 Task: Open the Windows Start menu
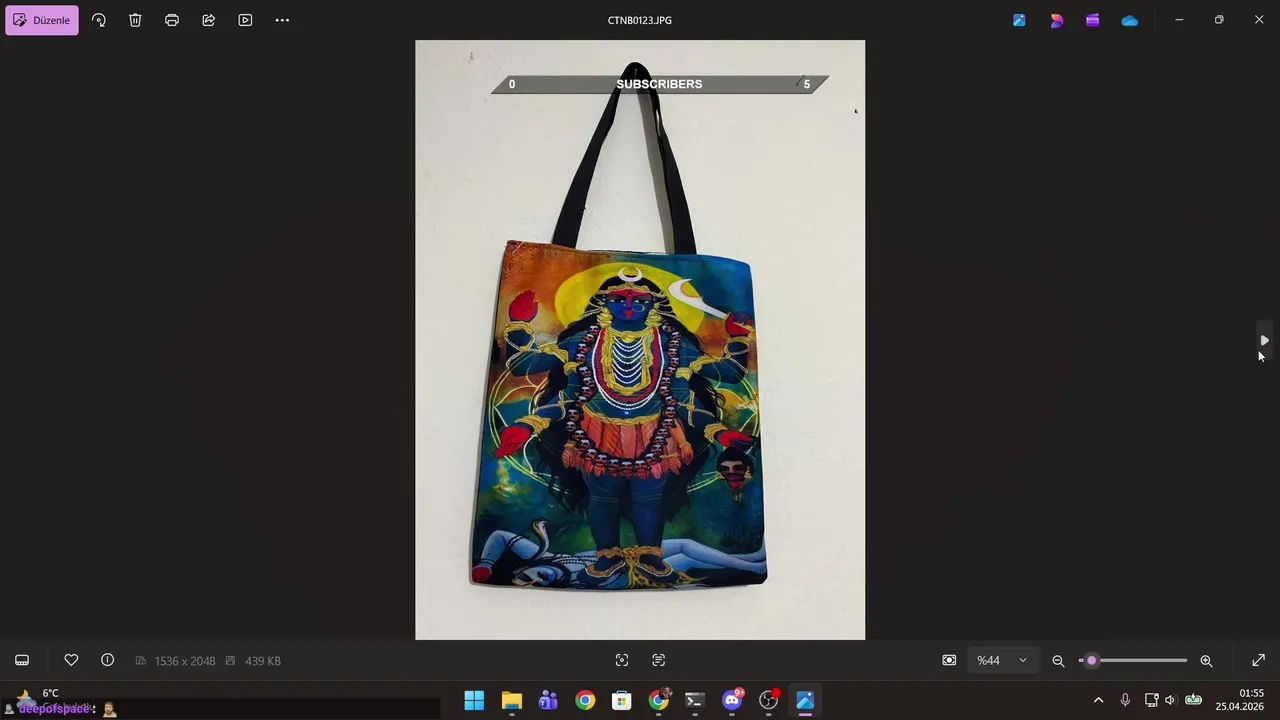[x=474, y=700]
